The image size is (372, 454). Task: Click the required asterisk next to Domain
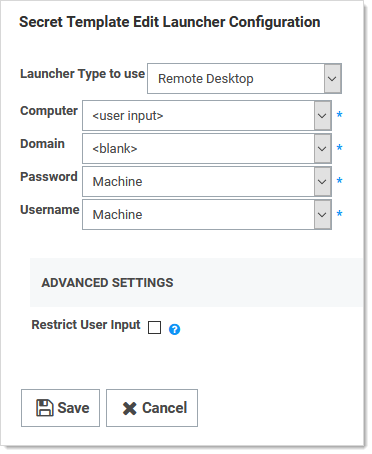(x=339, y=148)
